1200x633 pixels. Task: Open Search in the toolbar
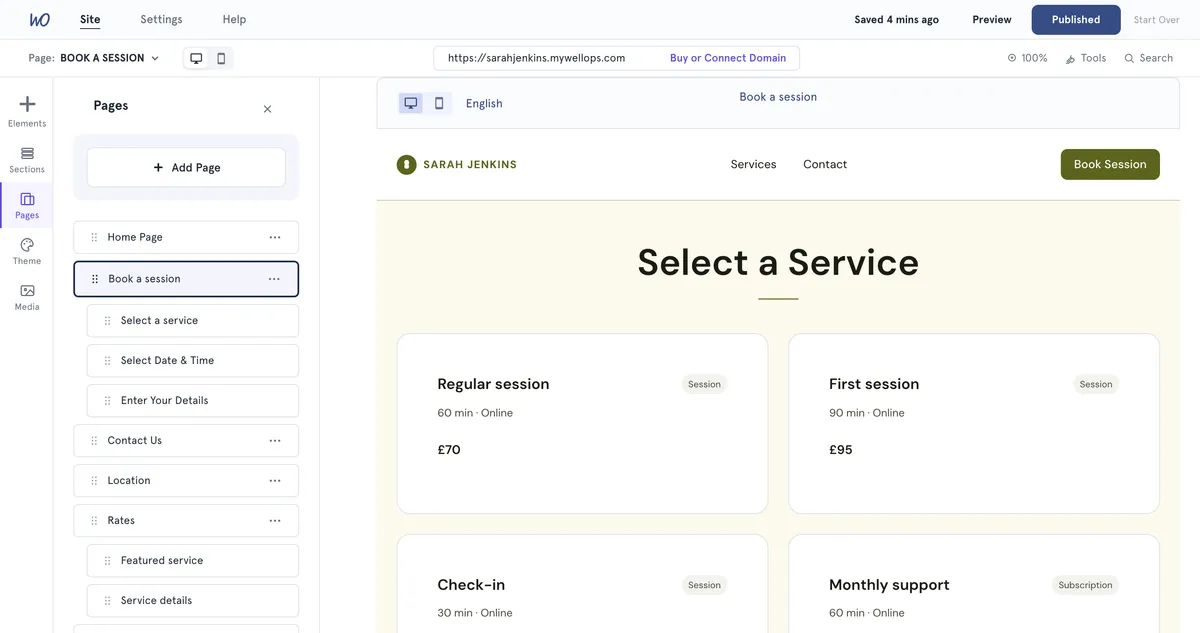(x=1149, y=58)
